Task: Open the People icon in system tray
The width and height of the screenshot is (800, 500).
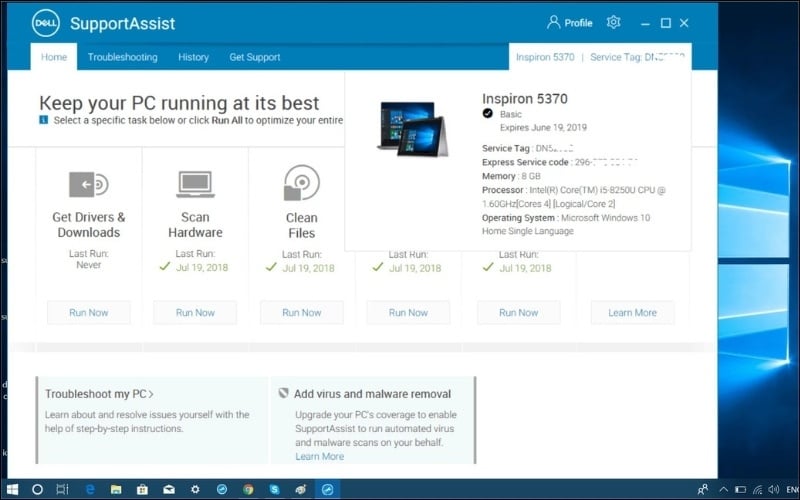Action: click(x=703, y=490)
